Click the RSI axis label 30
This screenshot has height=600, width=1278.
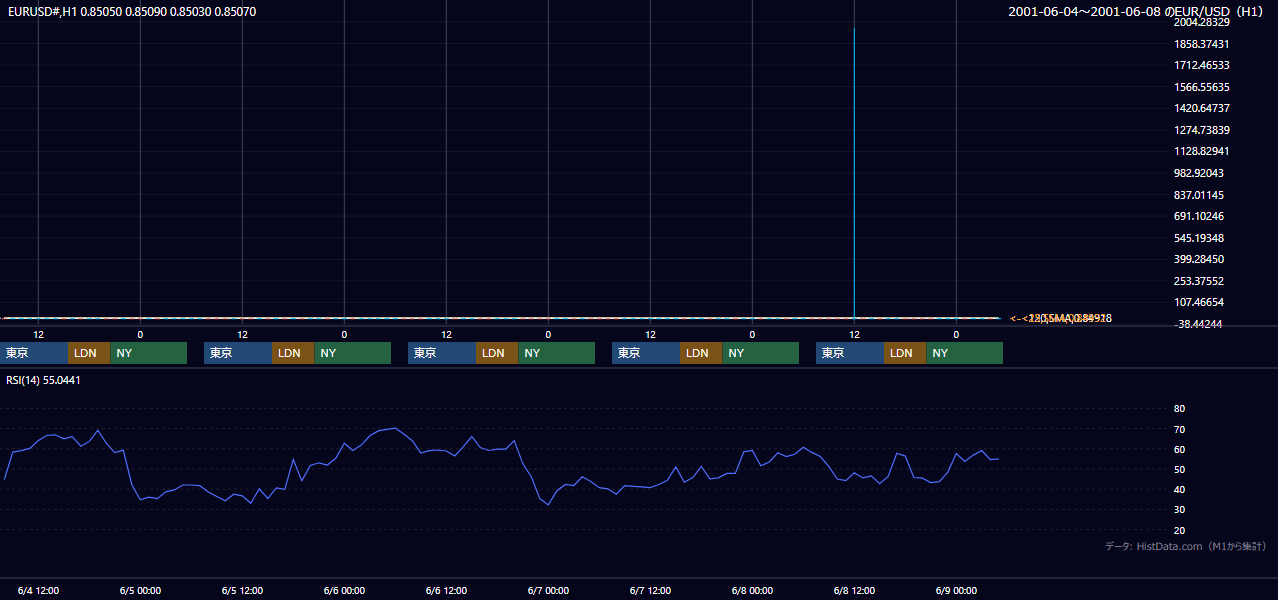click(1179, 510)
